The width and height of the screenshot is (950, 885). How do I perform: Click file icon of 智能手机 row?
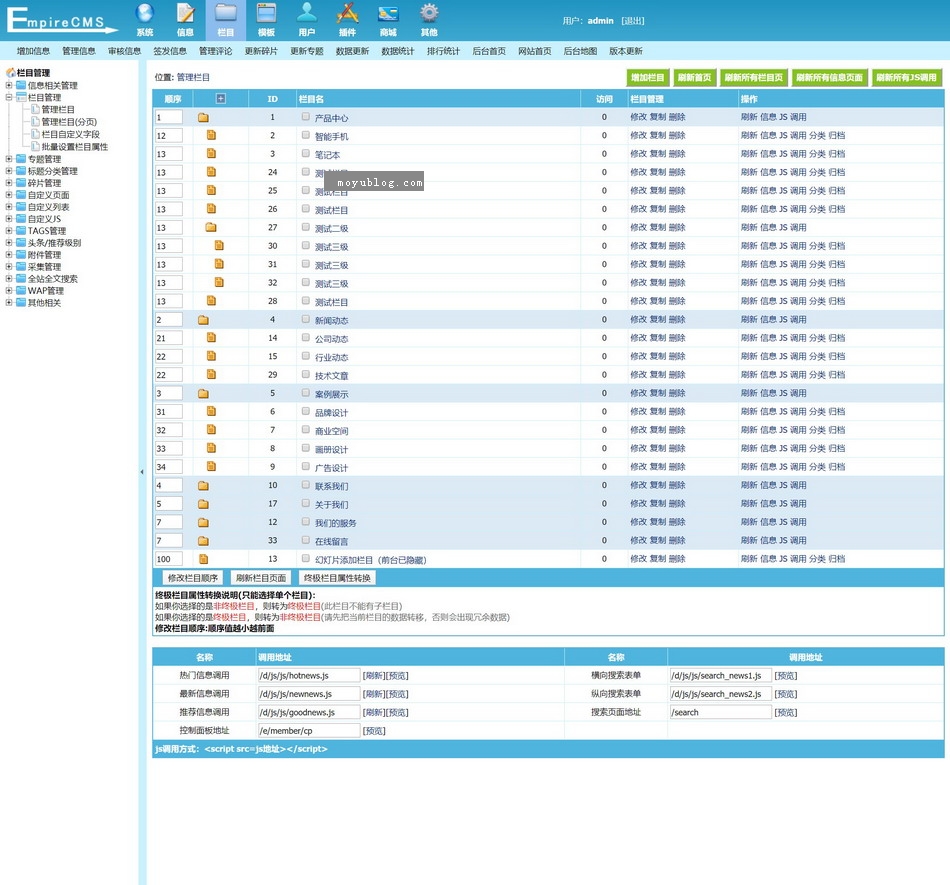211,135
